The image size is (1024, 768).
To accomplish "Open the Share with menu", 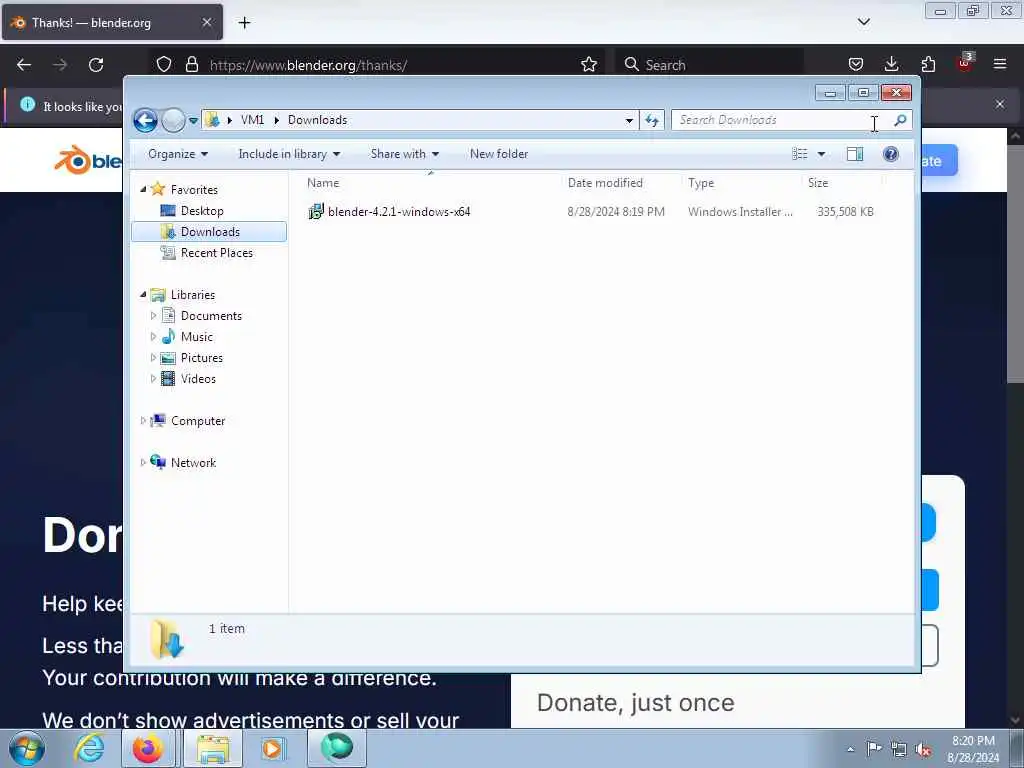I will click(404, 154).
